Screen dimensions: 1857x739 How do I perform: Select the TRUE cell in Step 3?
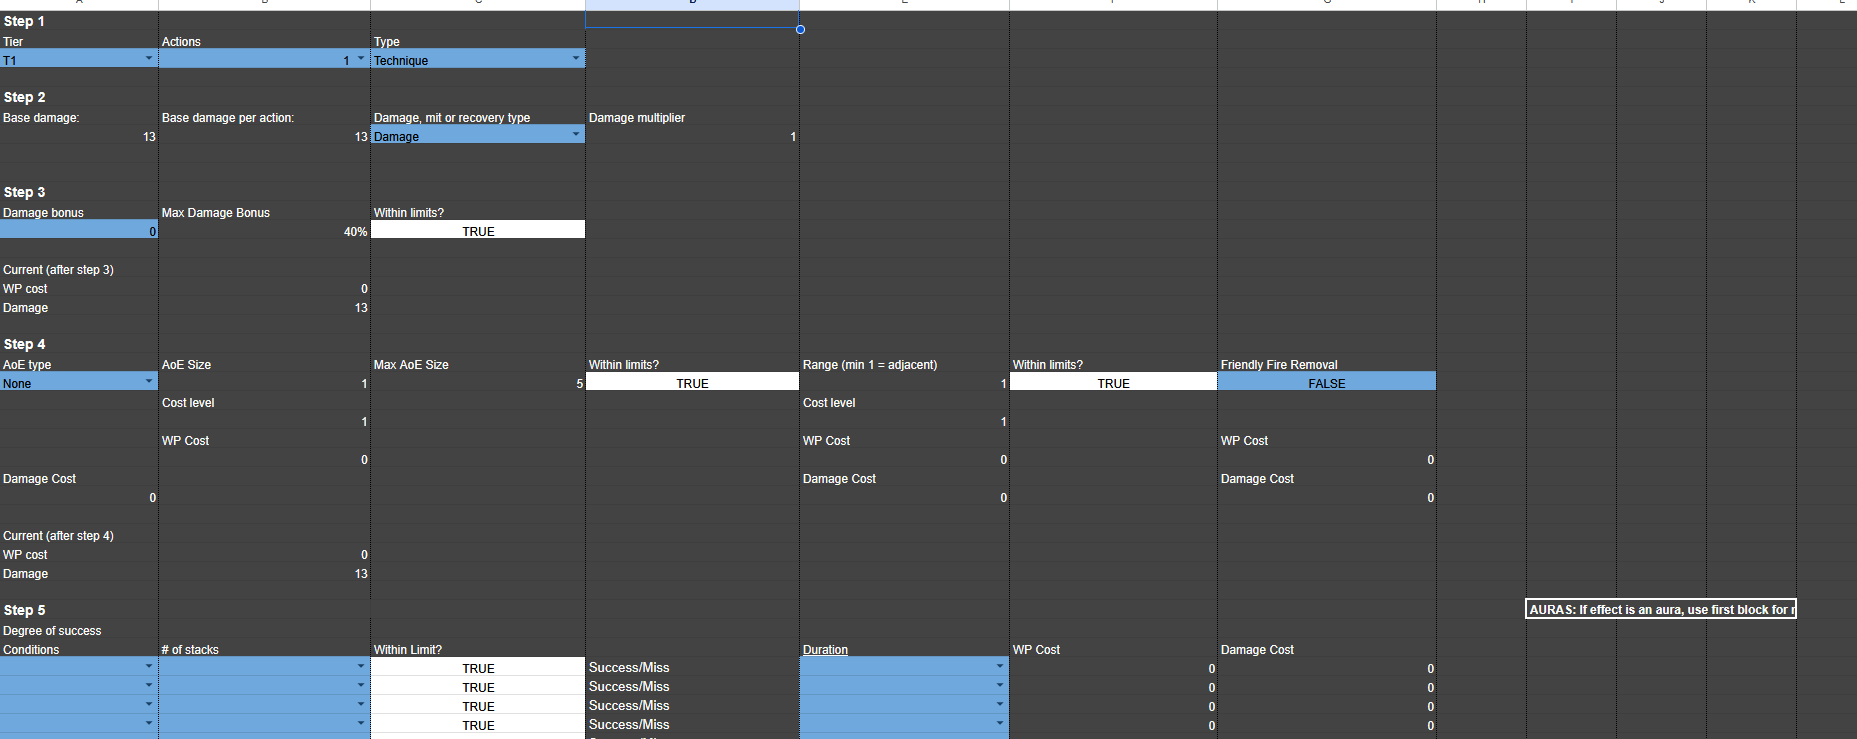coord(478,230)
